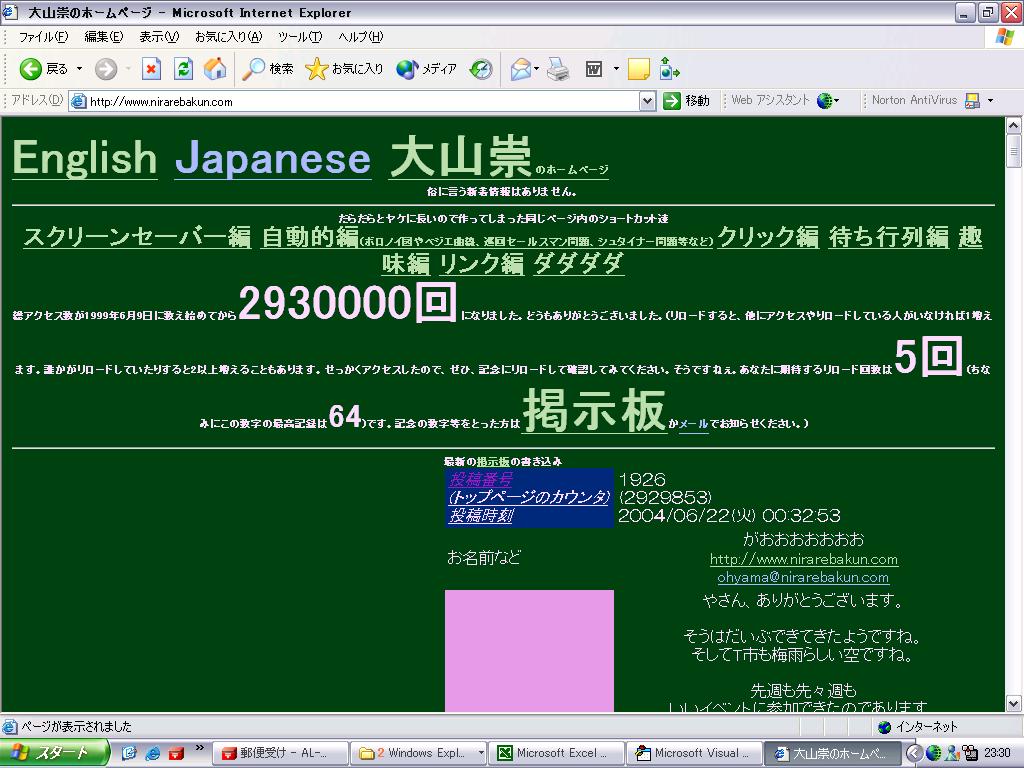Edit page with the Word icon
Viewport: 1024px width, 768px height.
pos(594,69)
